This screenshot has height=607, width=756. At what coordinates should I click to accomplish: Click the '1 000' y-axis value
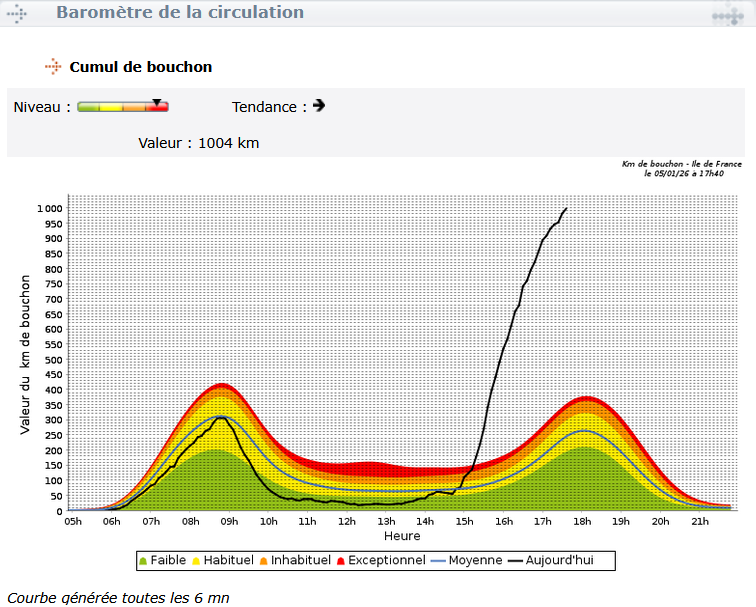[x=50, y=209]
